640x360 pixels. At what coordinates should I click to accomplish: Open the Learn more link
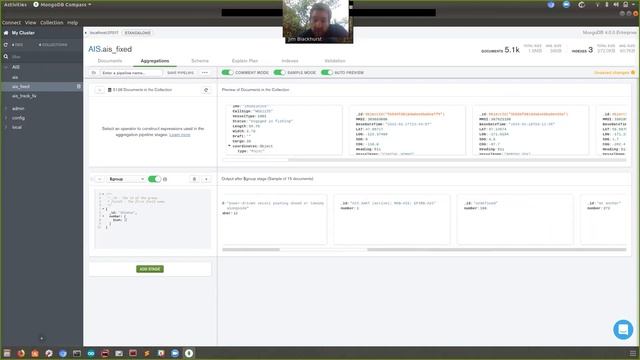tap(180, 135)
